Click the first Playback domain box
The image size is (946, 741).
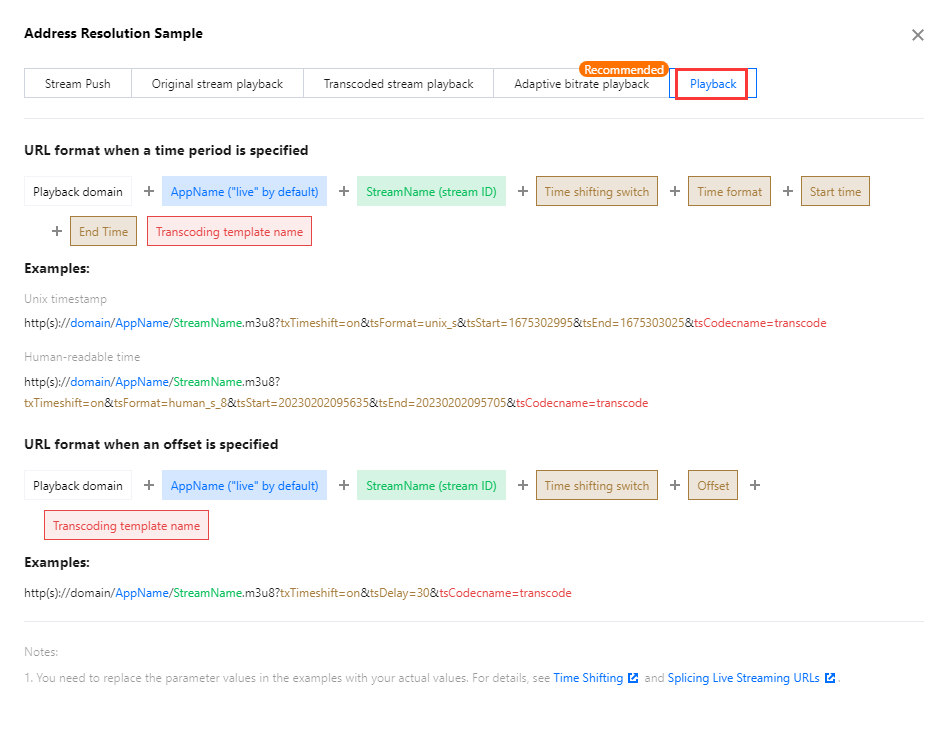(78, 192)
